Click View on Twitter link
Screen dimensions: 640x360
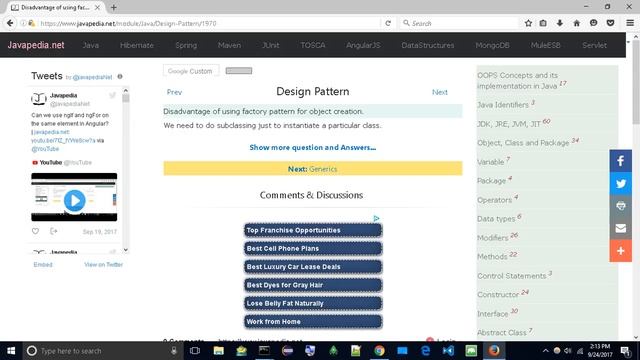(103, 264)
